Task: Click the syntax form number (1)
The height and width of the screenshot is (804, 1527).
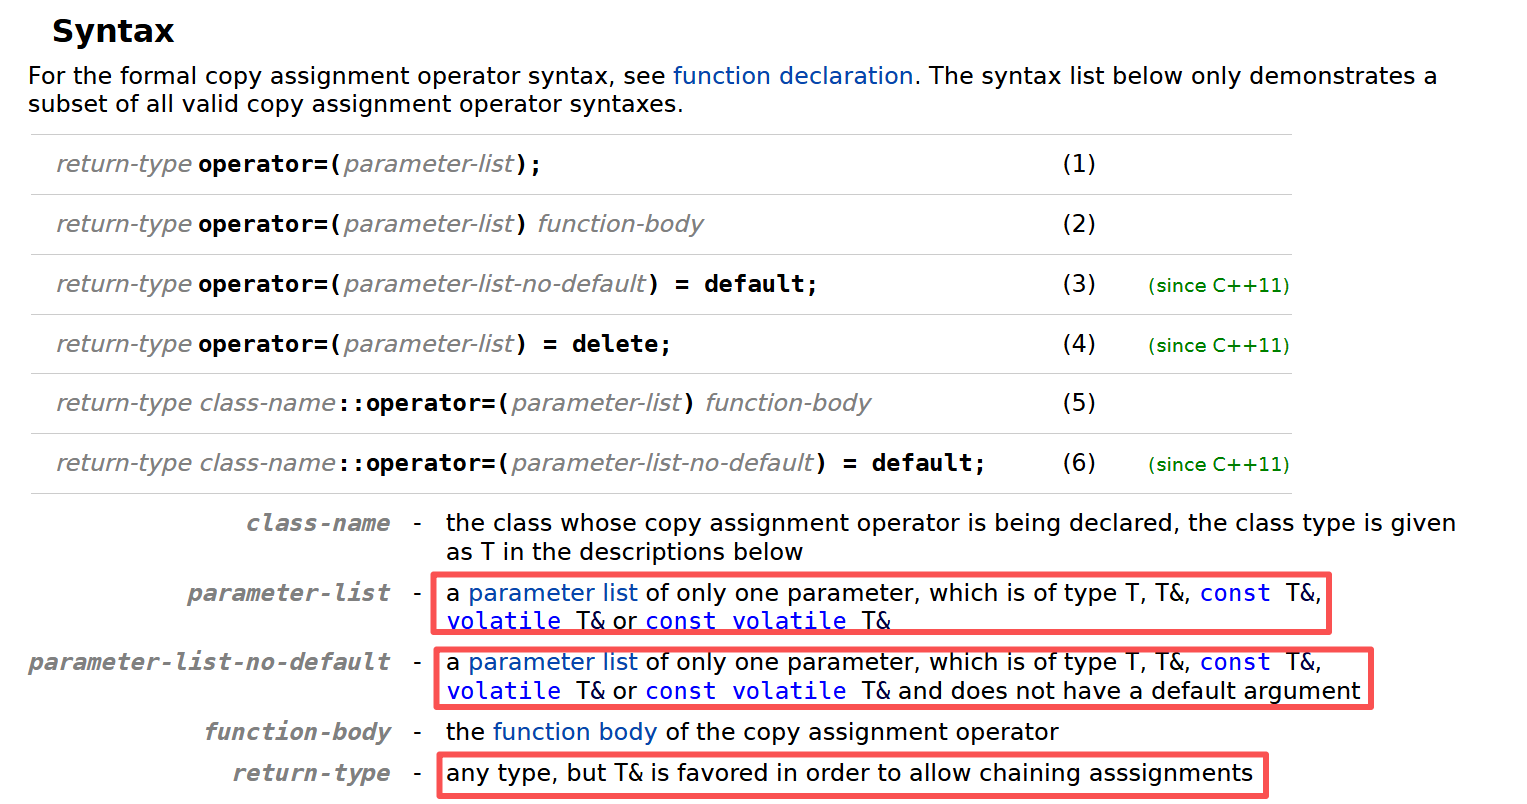Action: (1078, 164)
